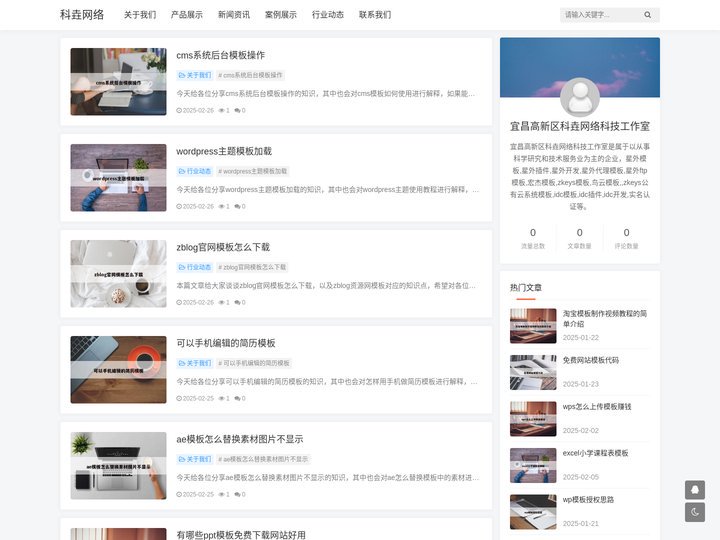This screenshot has width=720, height=540.
Task: Click the 文章数量 stat counter
Action: pyautogui.click(x=579, y=238)
